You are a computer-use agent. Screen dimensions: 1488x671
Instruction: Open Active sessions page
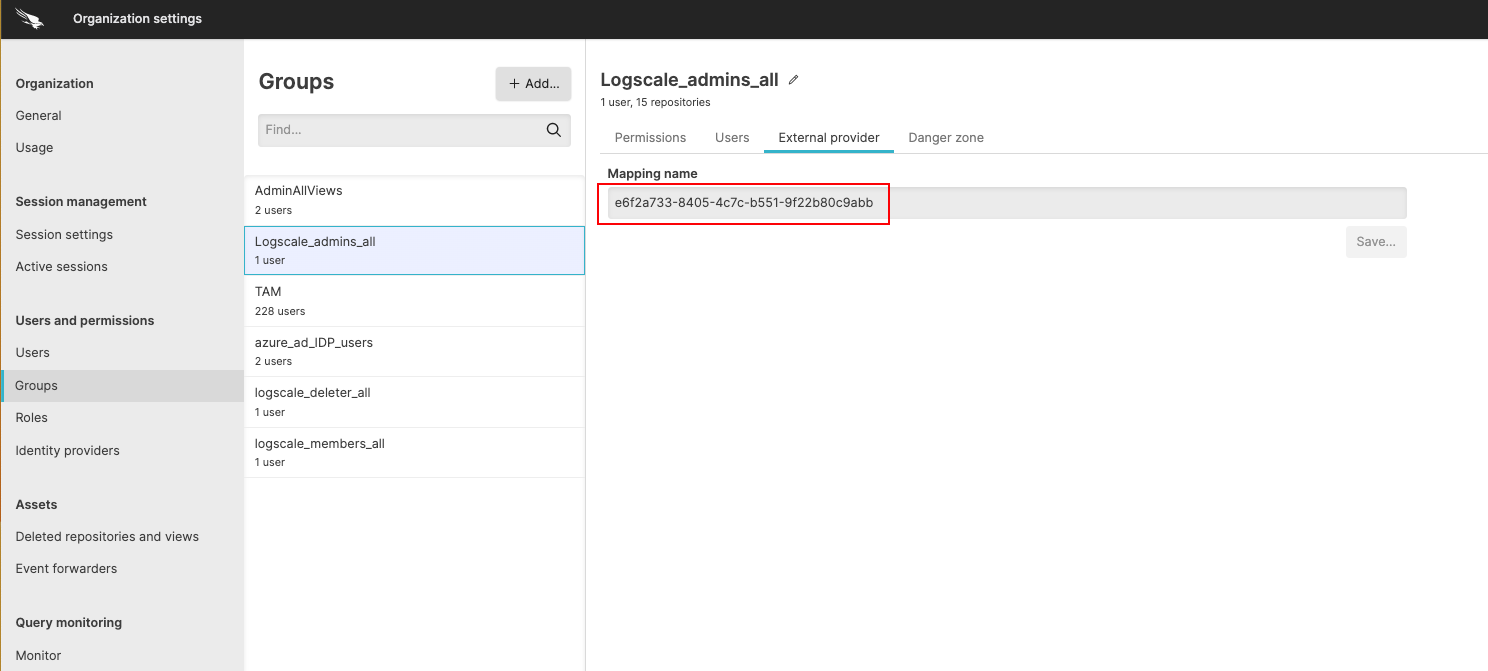click(x=61, y=266)
